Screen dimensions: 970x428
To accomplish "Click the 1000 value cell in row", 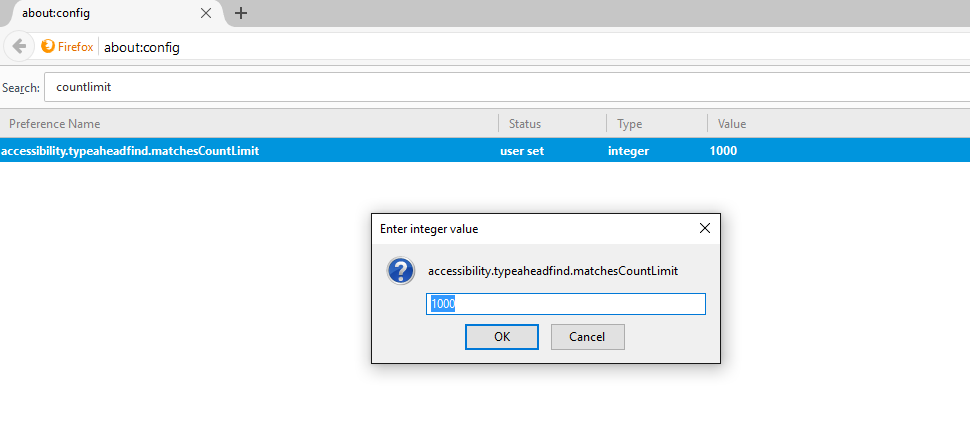I will click(x=722, y=151).
